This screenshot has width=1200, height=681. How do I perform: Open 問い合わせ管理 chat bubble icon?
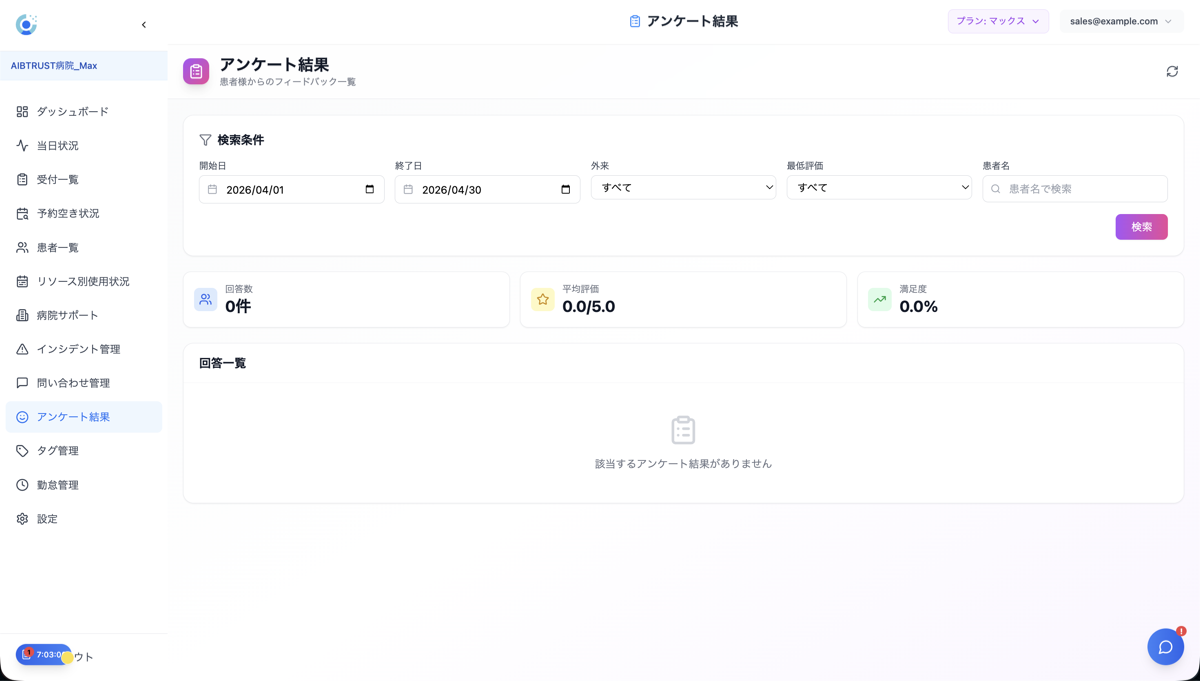point(22,383)
